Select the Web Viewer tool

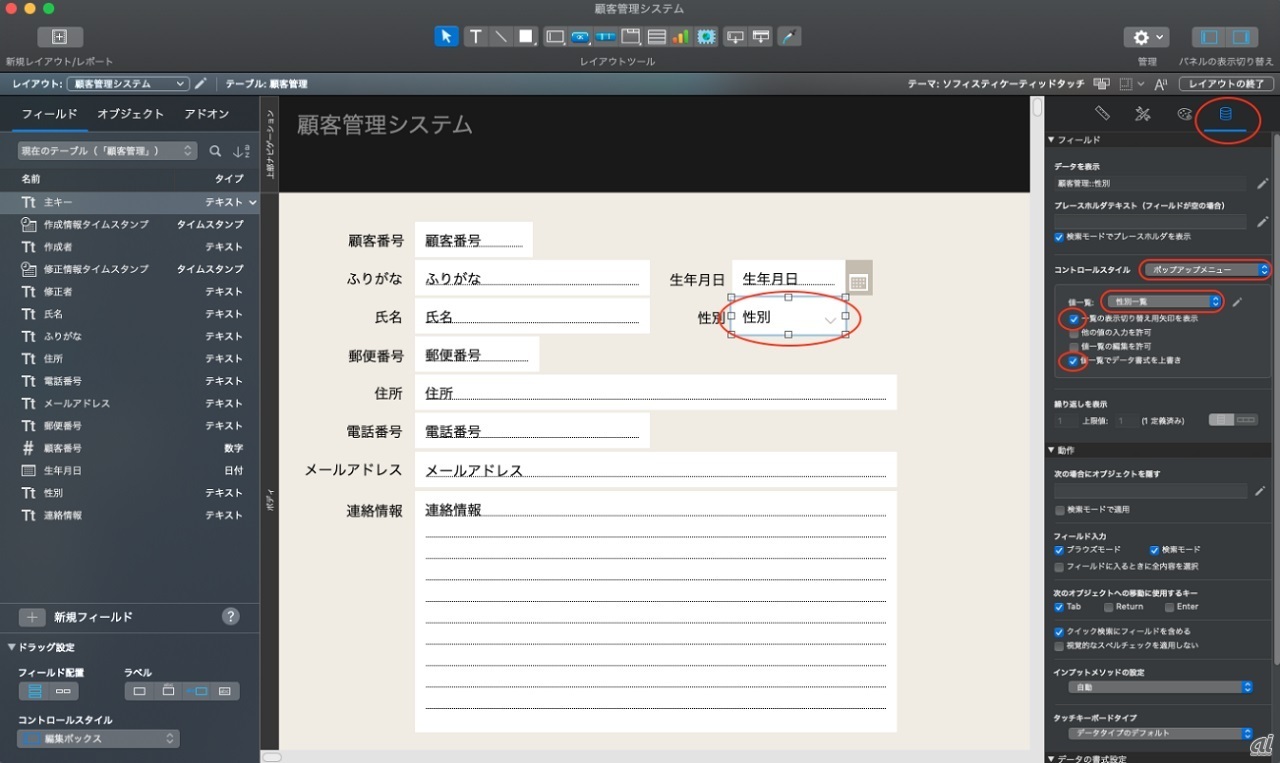tap(707, 37)
